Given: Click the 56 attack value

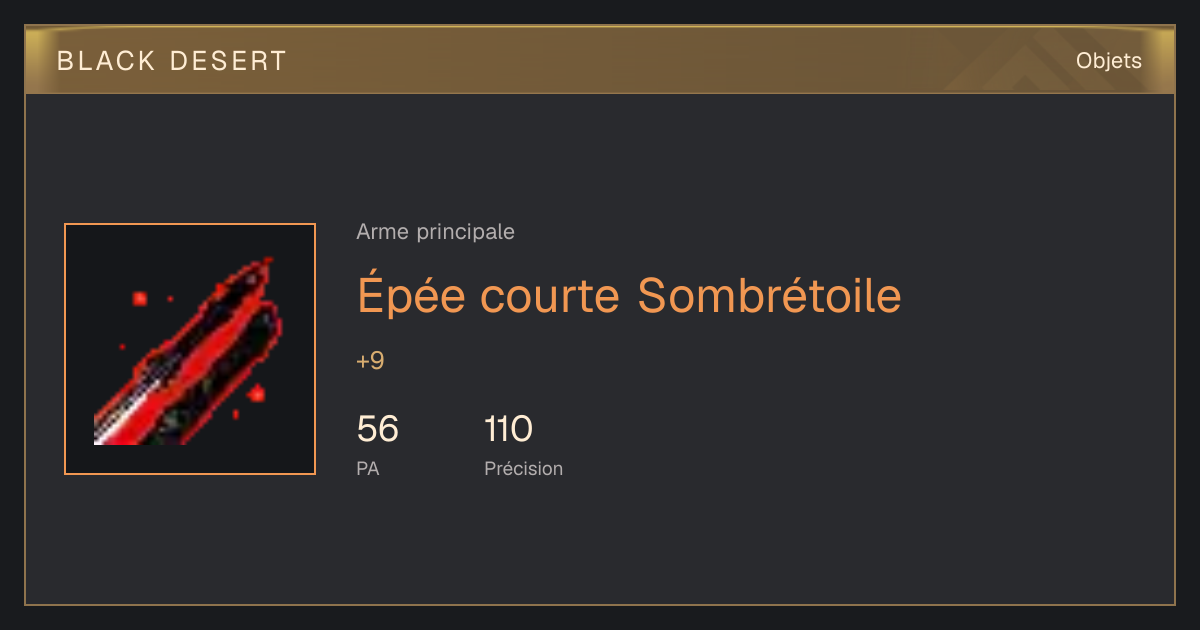Looking at the screenshot, I should coord(378,430).
